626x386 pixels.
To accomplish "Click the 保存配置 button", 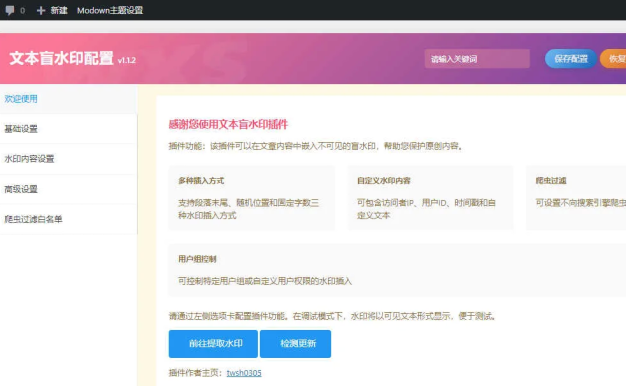I will click(571, 59).
